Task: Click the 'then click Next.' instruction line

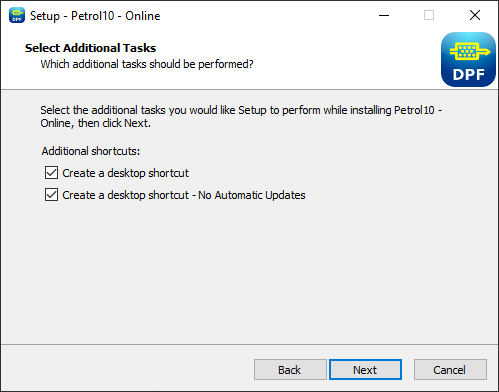Action: pyautogui.click(x=114, y=123)
